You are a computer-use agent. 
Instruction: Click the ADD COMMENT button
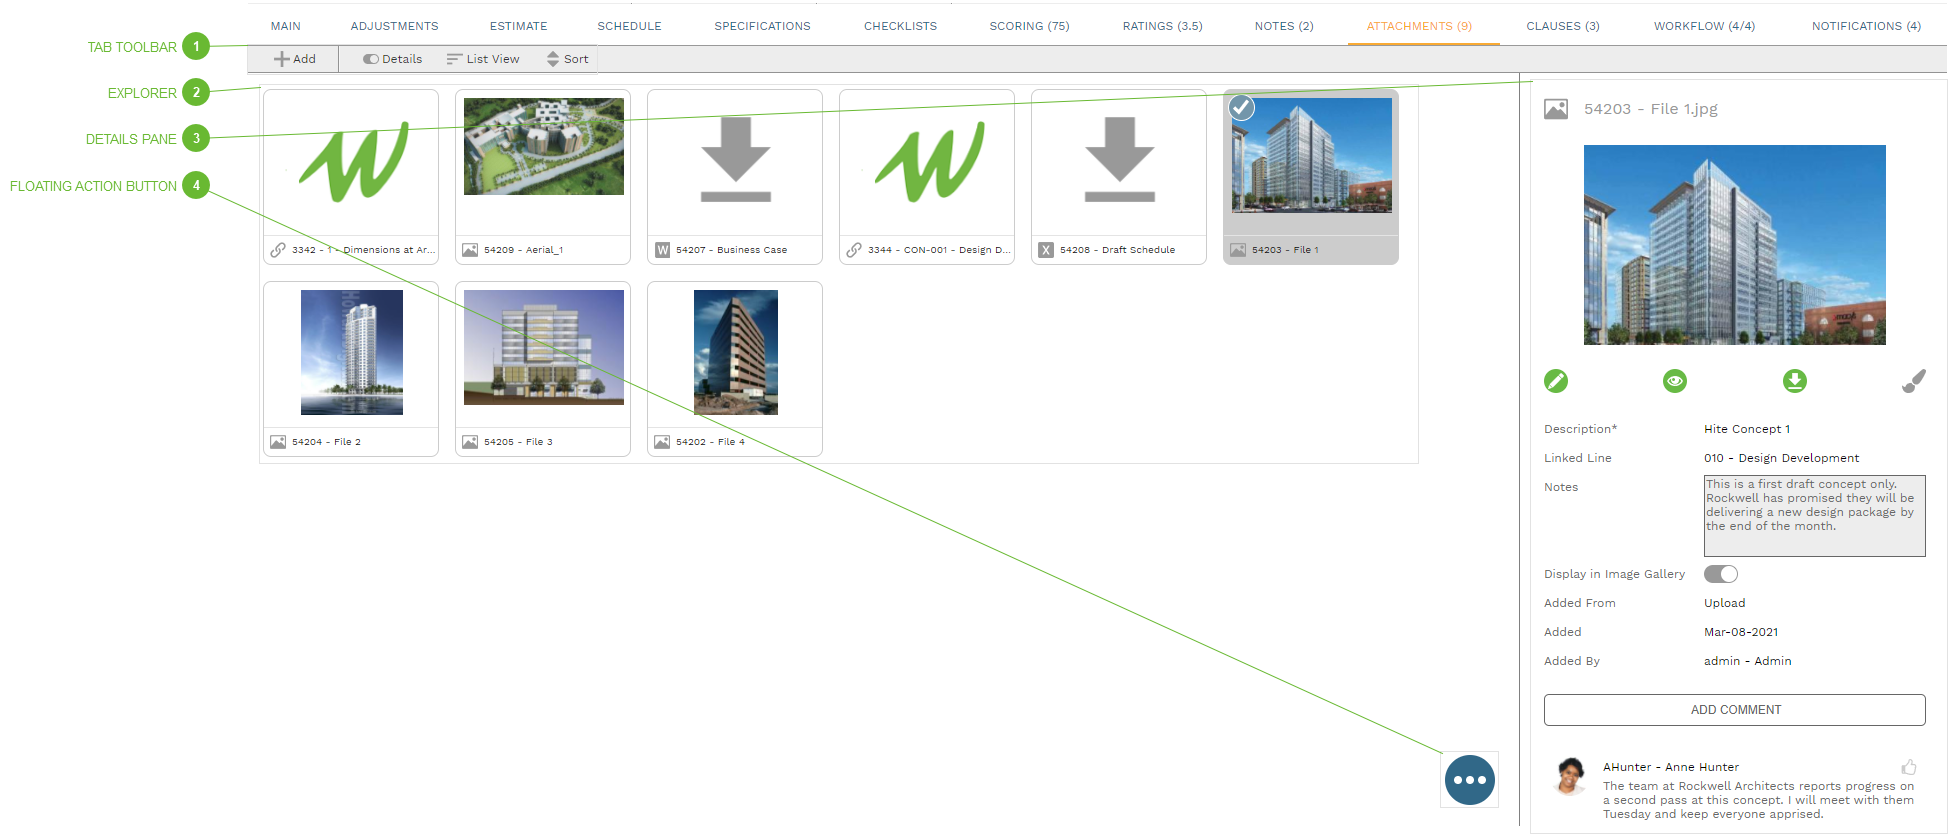point(1734,710)
